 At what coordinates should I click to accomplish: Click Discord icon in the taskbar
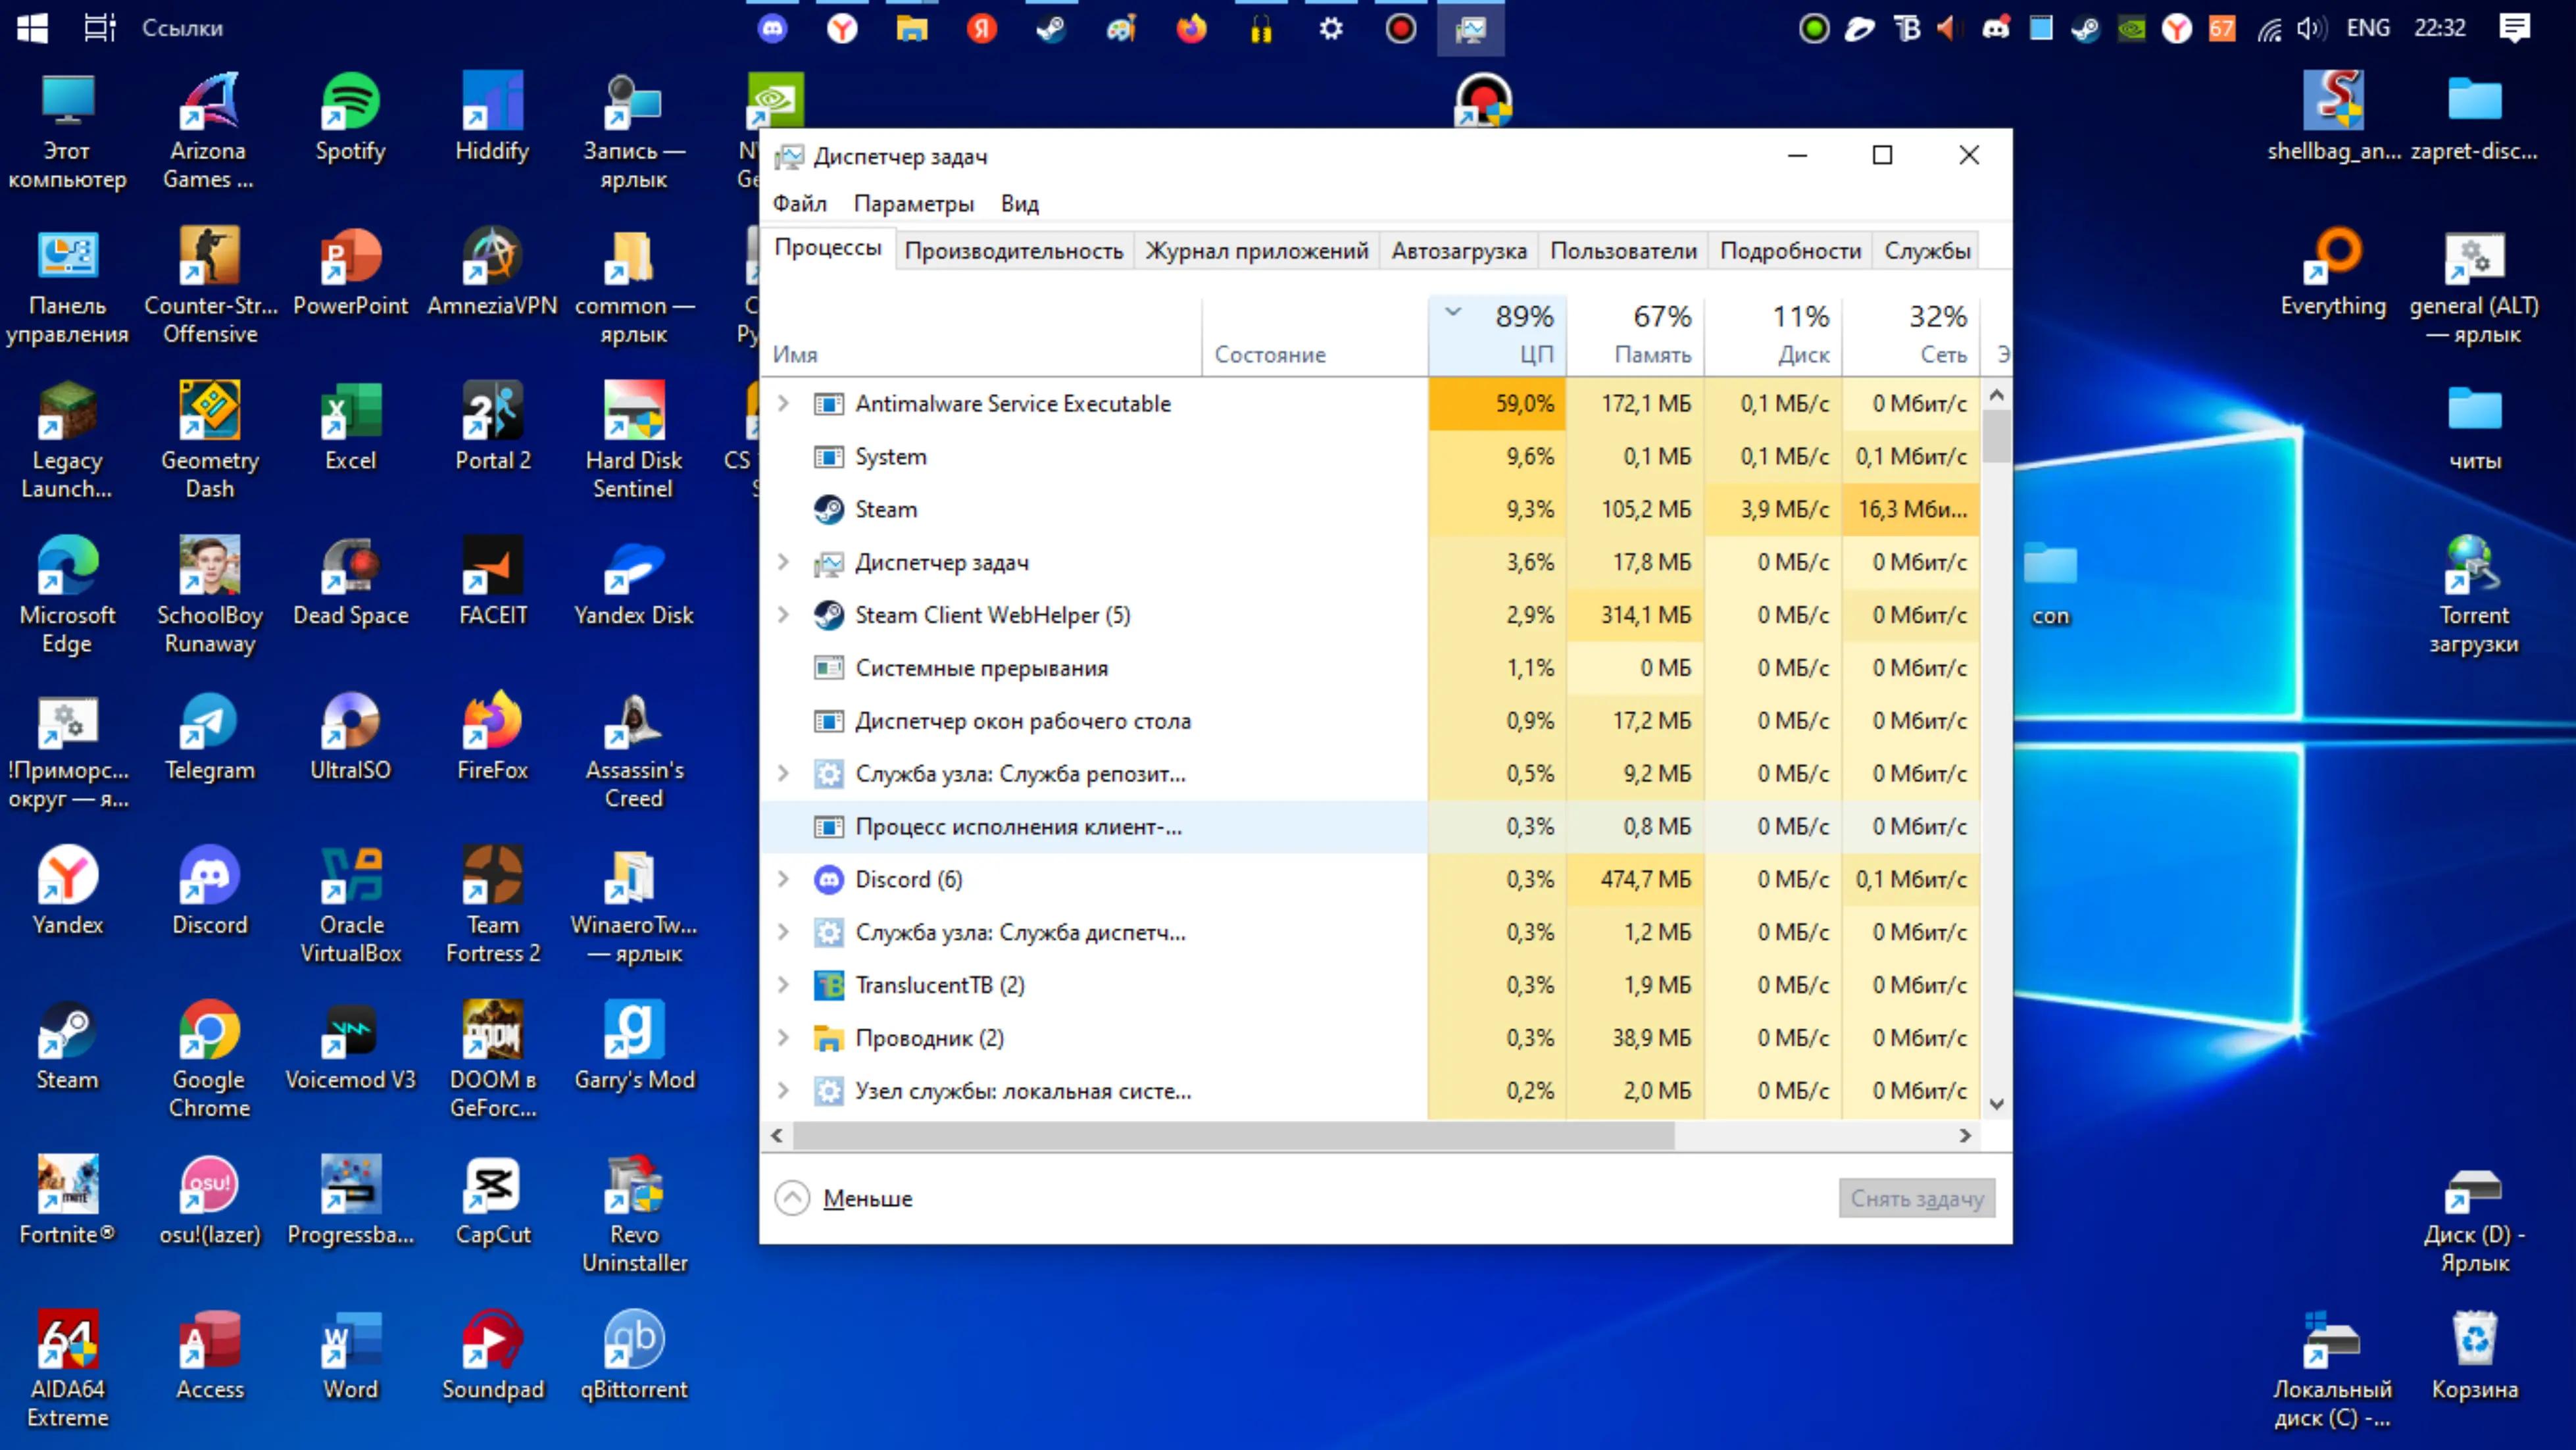click(772, 28)
